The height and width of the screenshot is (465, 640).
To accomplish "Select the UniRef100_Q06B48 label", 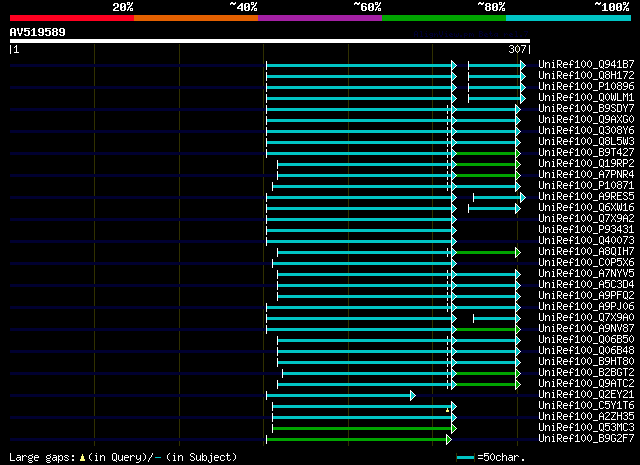I will 586,351.
